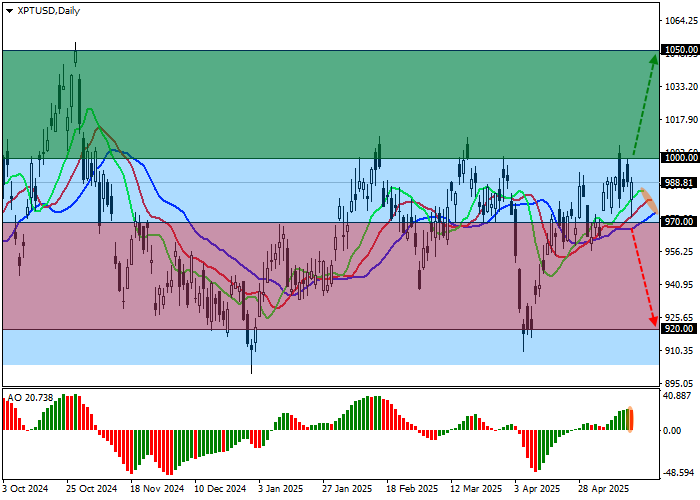Click the AO 20.738 indicator label
The height and width of the screenshot is (500, 700).
coord(30,397)
